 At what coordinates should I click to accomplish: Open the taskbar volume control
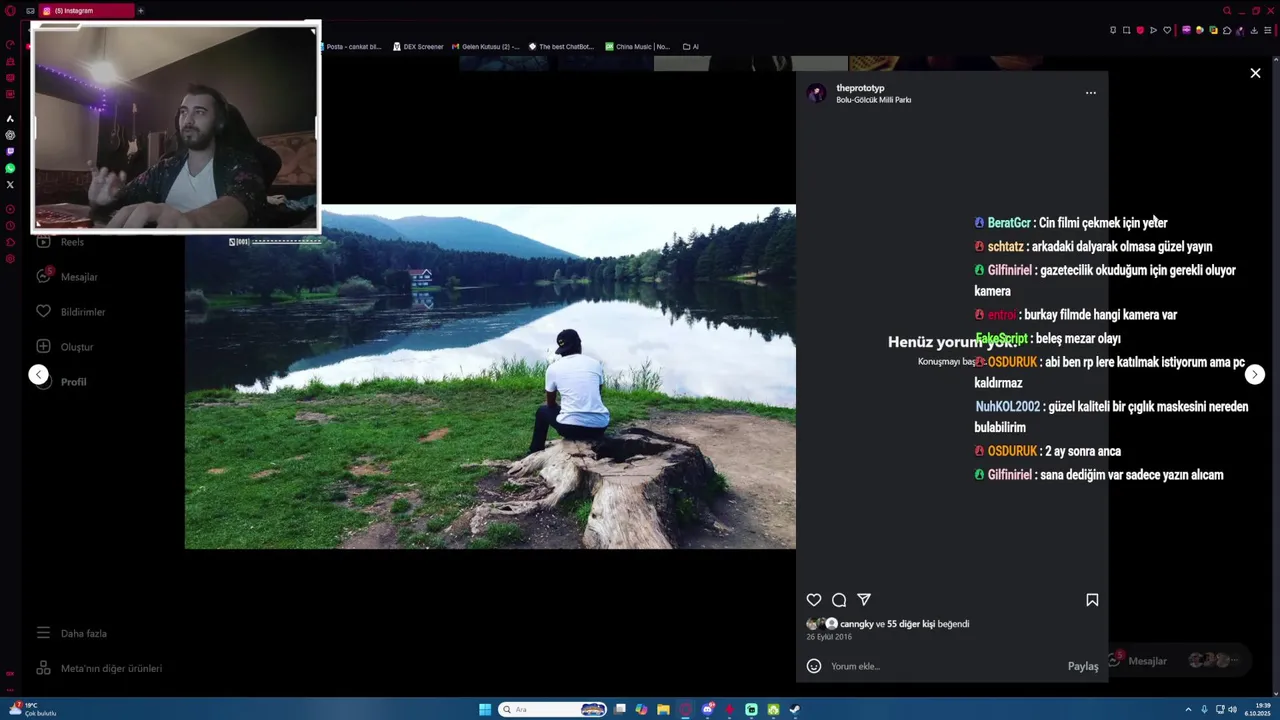click(x=1232, y=710)
